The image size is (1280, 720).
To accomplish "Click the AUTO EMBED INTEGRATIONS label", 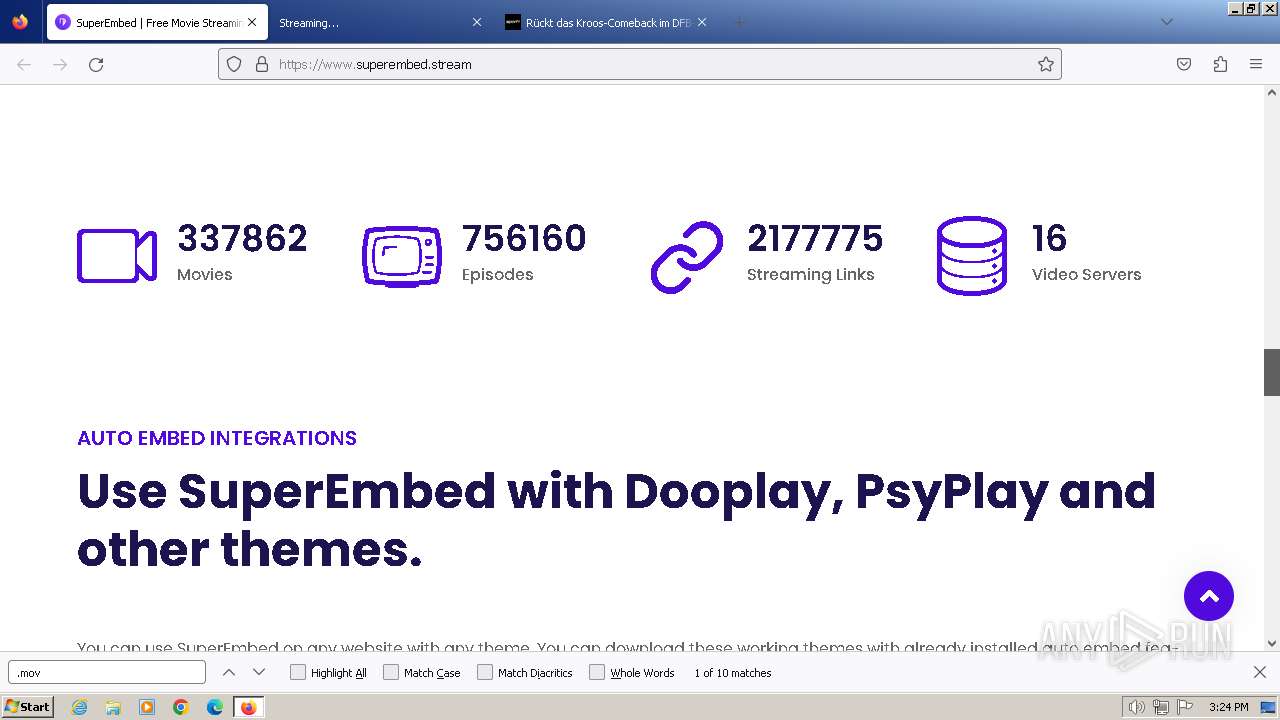I will pyautogui.click(x=217, y=438).
